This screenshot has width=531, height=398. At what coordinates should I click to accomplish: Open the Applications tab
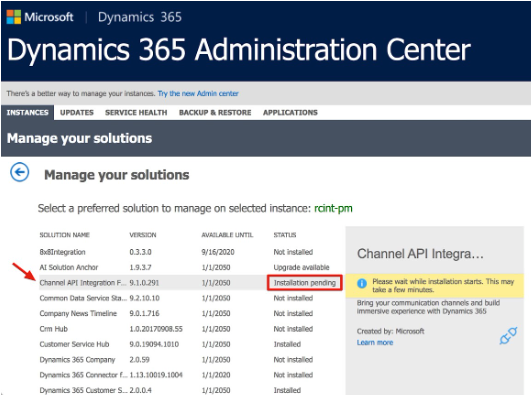click(x=290, y=112)
